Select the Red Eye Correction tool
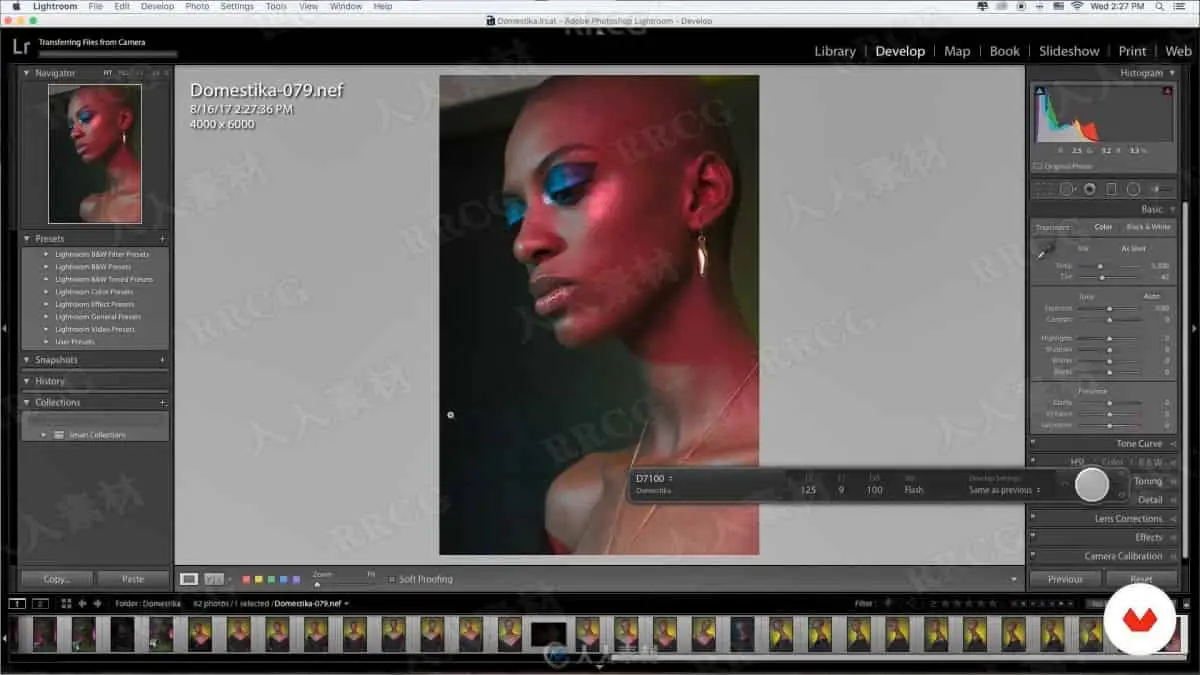The height and width of the screenshot is (675, 1200). pyautogui.click(x=1089, y=189)
